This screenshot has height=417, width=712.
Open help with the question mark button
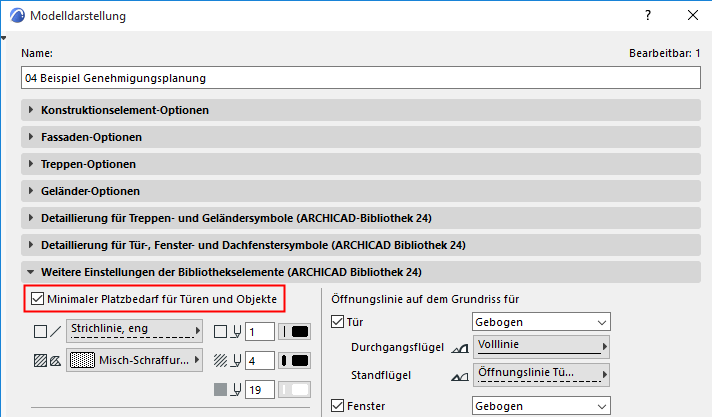[x=648, y=15]
